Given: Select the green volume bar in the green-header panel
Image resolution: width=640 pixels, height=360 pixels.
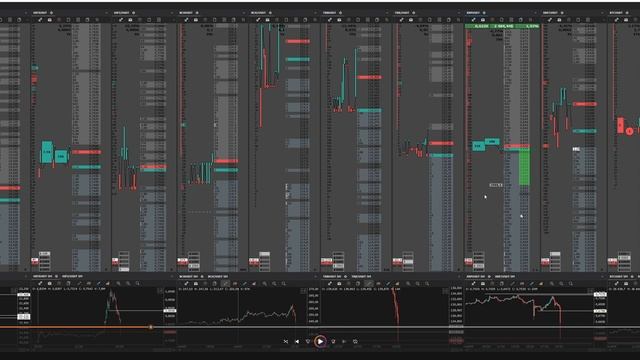Looking at the screenshot, I should 524,167.
